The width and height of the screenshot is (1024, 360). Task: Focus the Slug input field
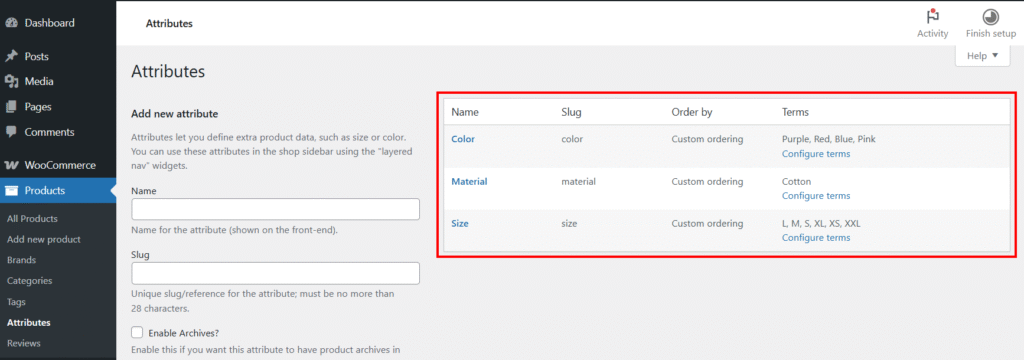275,273
